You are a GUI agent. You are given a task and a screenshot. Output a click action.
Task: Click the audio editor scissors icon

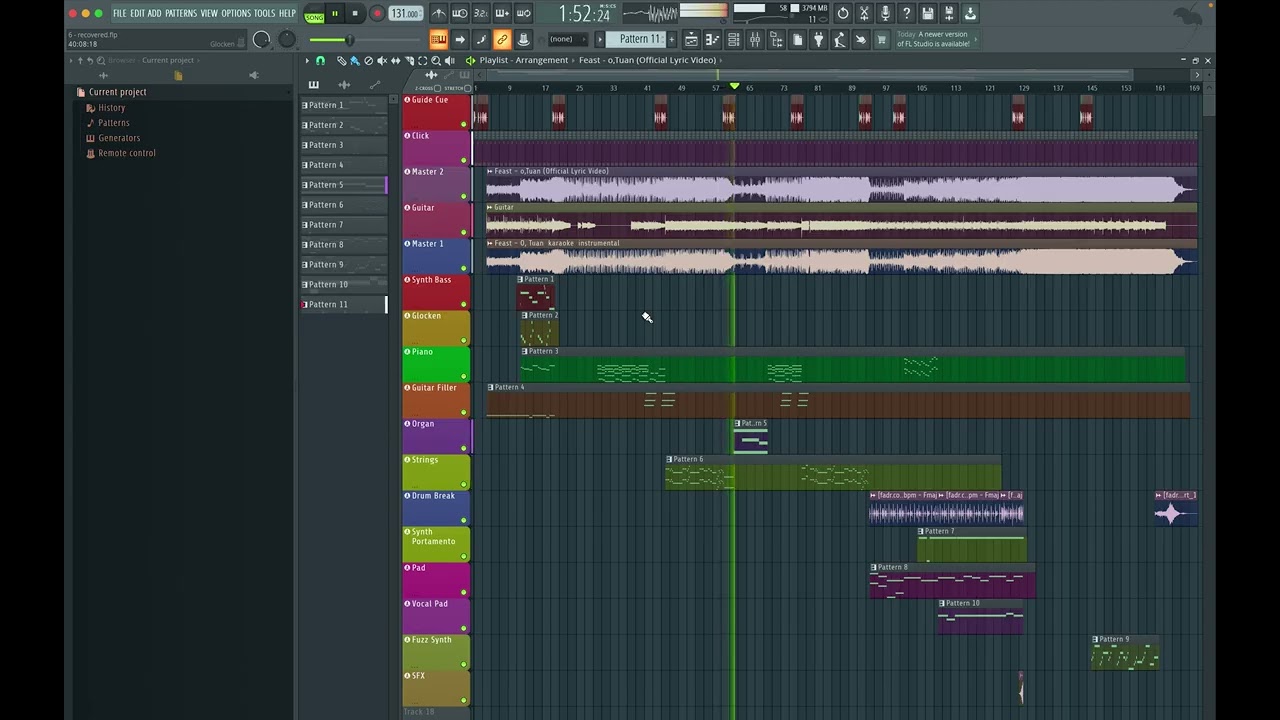(x=864, y=13)
